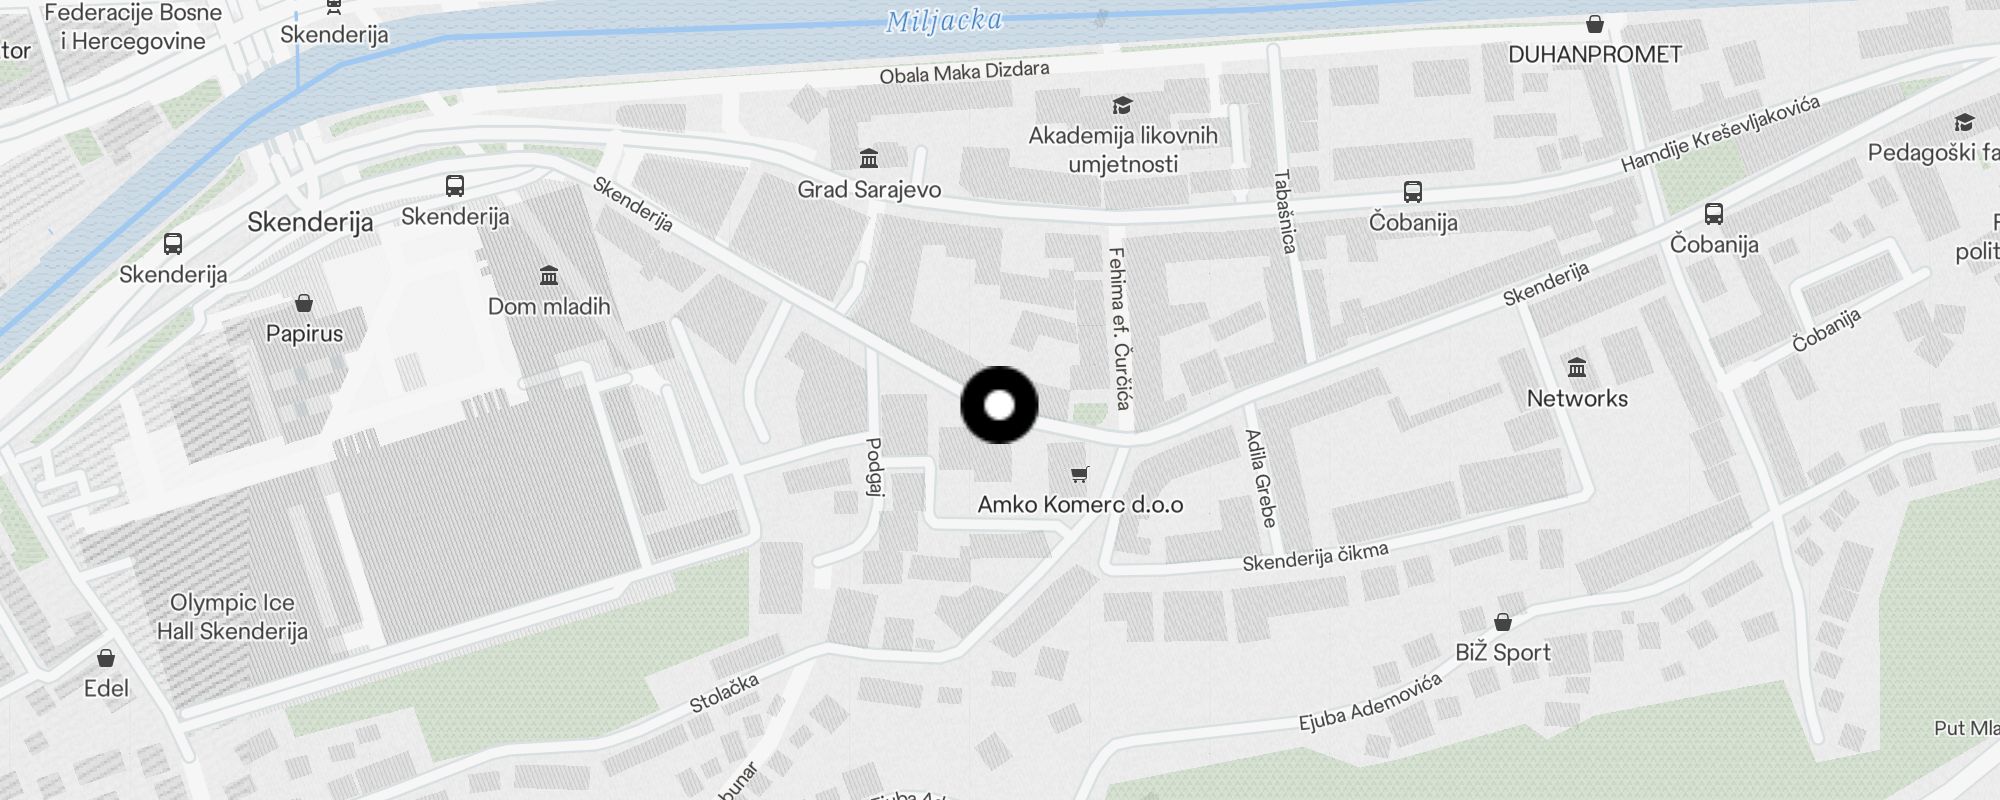Select the Miljacka river label
Screen dimensions: 2000x800
pyautogui.click(x=944, y=21)
